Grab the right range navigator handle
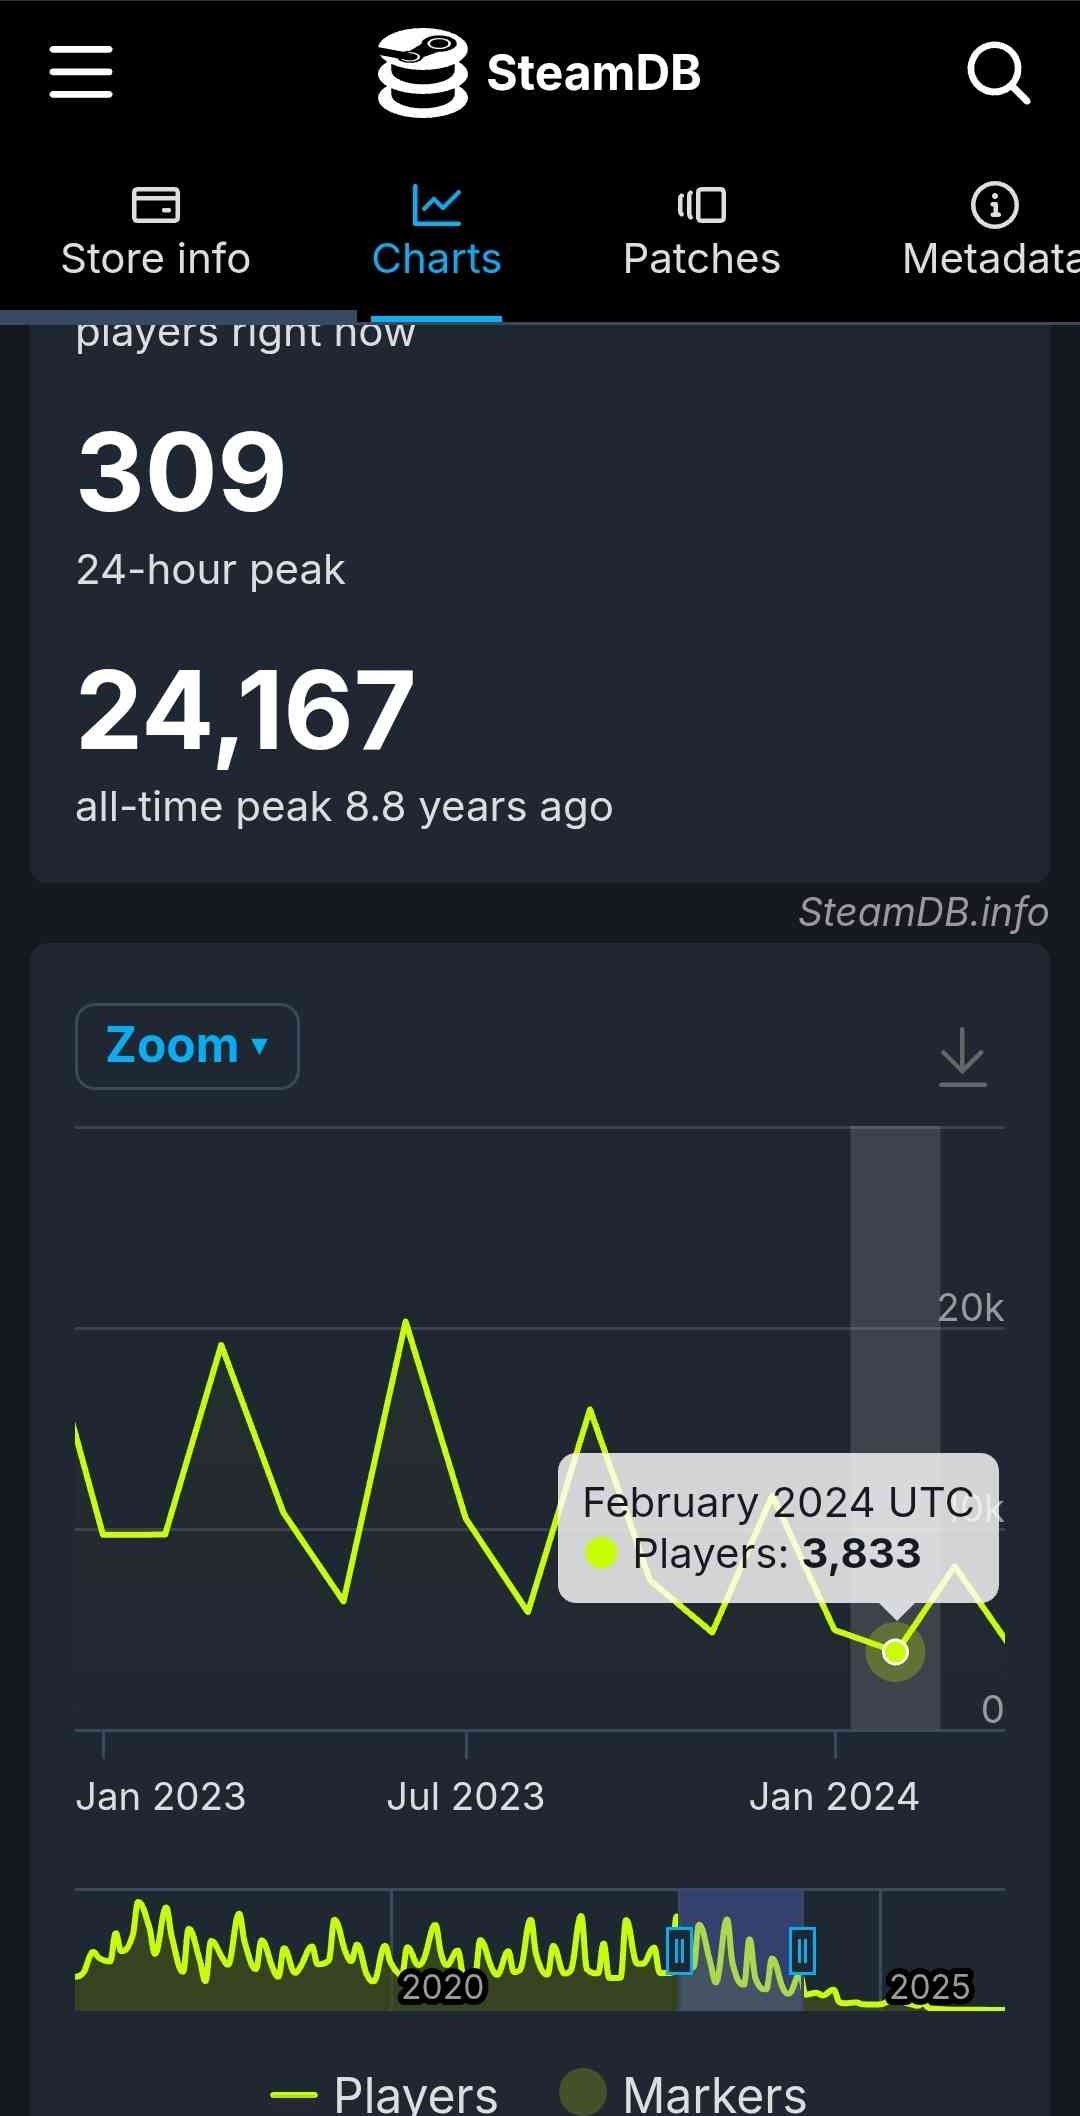 (x=802, y=1950)
